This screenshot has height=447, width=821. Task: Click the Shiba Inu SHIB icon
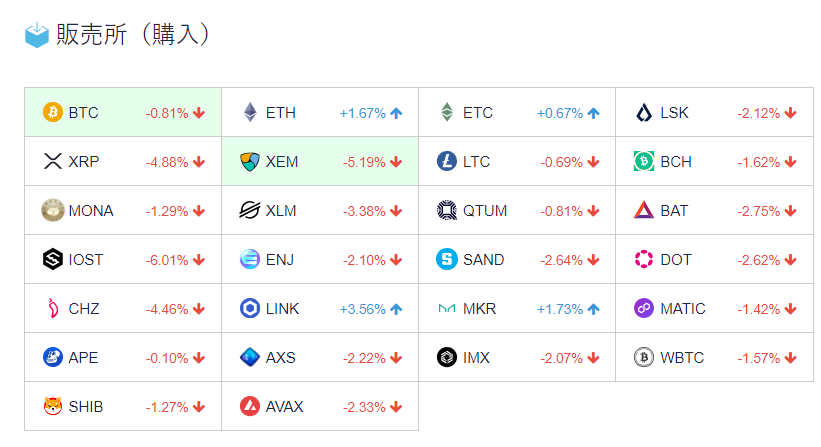pyautogui.click(x=53, y=407)
